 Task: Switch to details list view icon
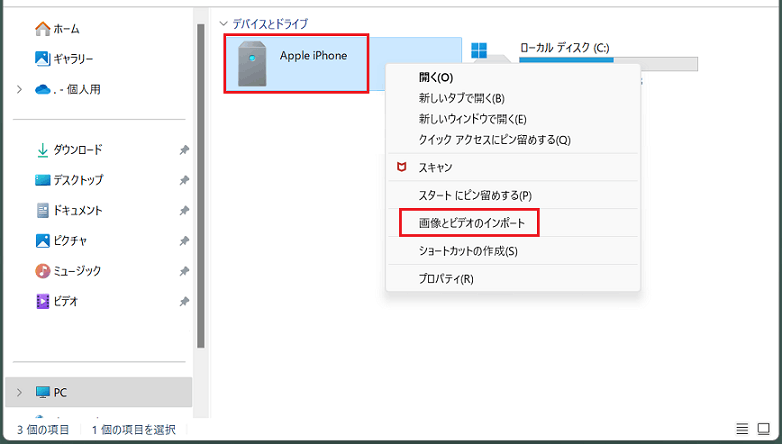point(742,429)
